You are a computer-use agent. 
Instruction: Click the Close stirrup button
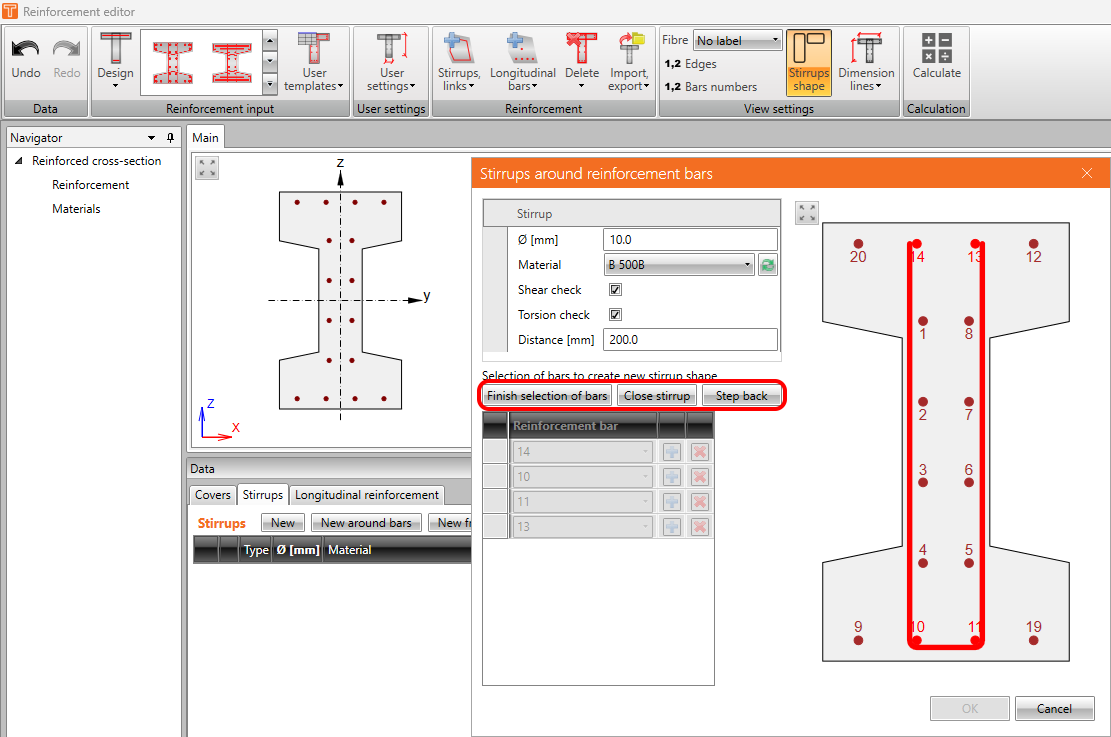click(x=656, y=396)
